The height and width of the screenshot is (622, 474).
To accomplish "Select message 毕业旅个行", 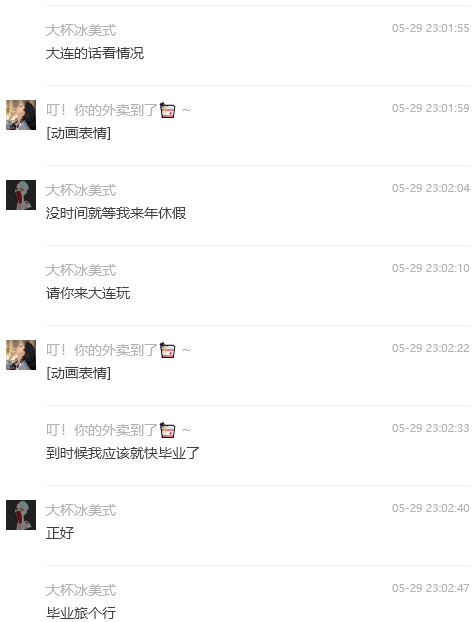I will tap(81, 613).
